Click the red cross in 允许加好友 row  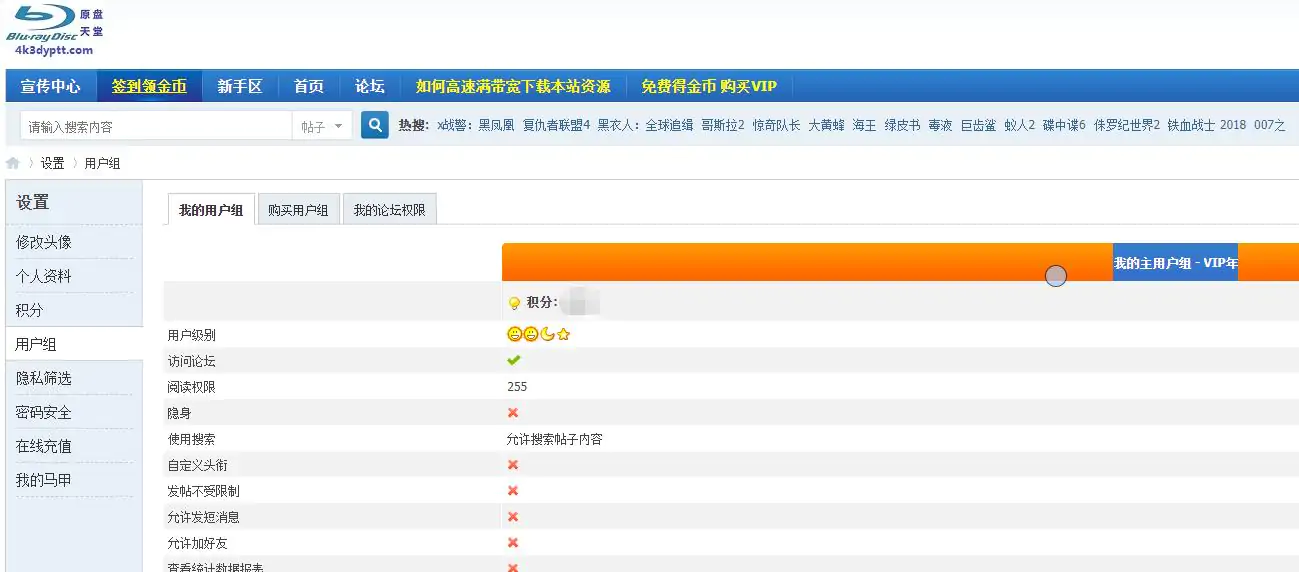513,542
